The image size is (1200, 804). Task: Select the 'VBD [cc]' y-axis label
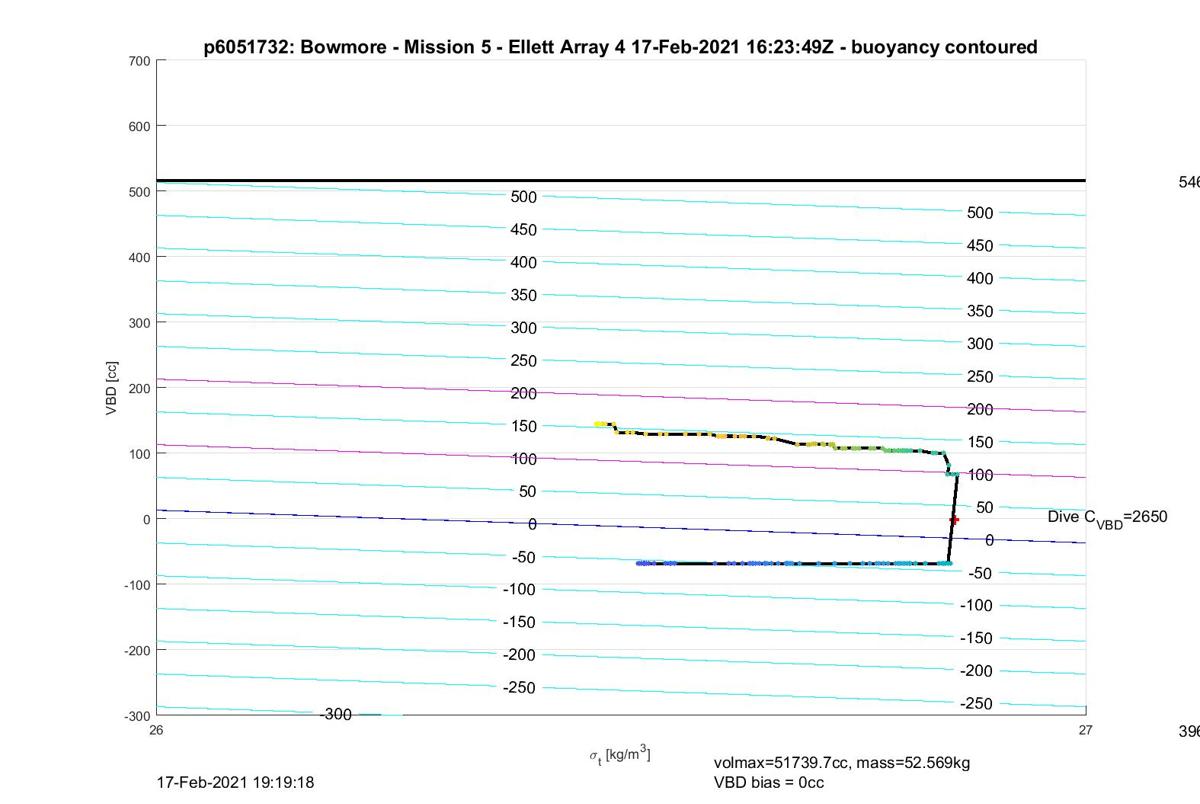pyautogui.click(x=113, y=388)
